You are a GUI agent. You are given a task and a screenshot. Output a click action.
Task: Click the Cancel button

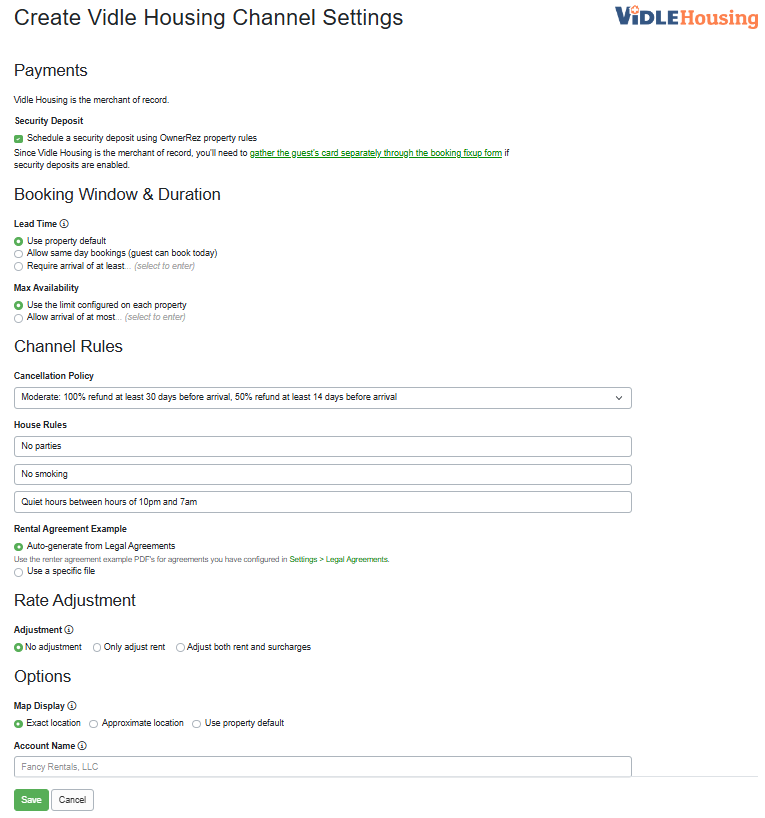pos(71,800)
